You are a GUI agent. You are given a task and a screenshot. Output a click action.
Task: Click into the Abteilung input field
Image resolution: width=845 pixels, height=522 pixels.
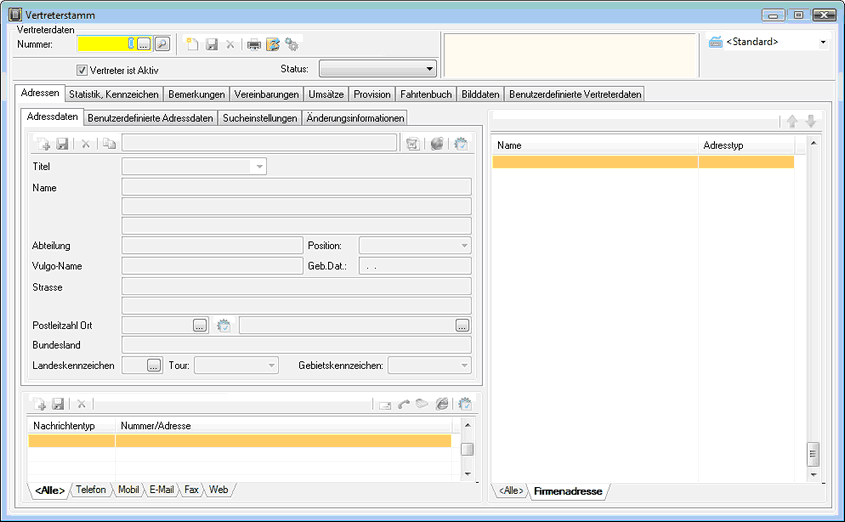pos(212,246)
